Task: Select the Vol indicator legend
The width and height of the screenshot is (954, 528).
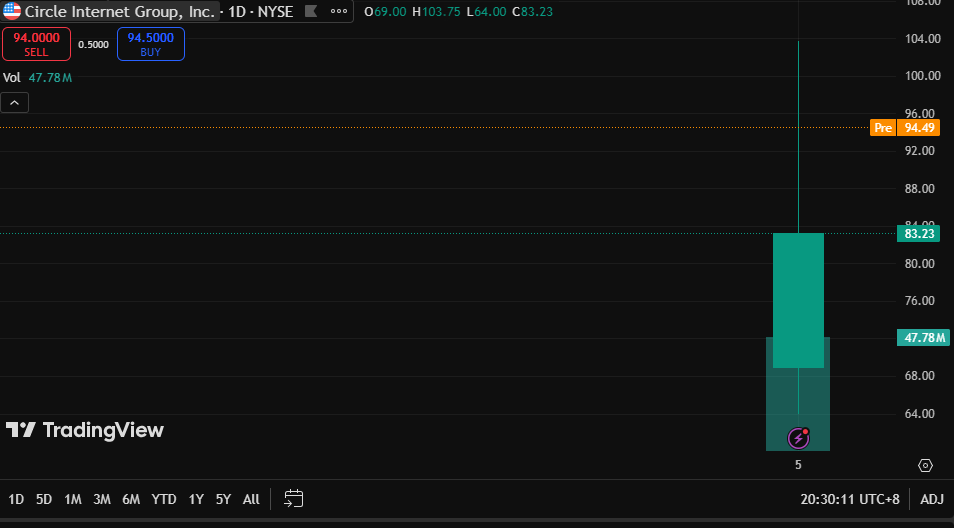Action: (37, 78)
